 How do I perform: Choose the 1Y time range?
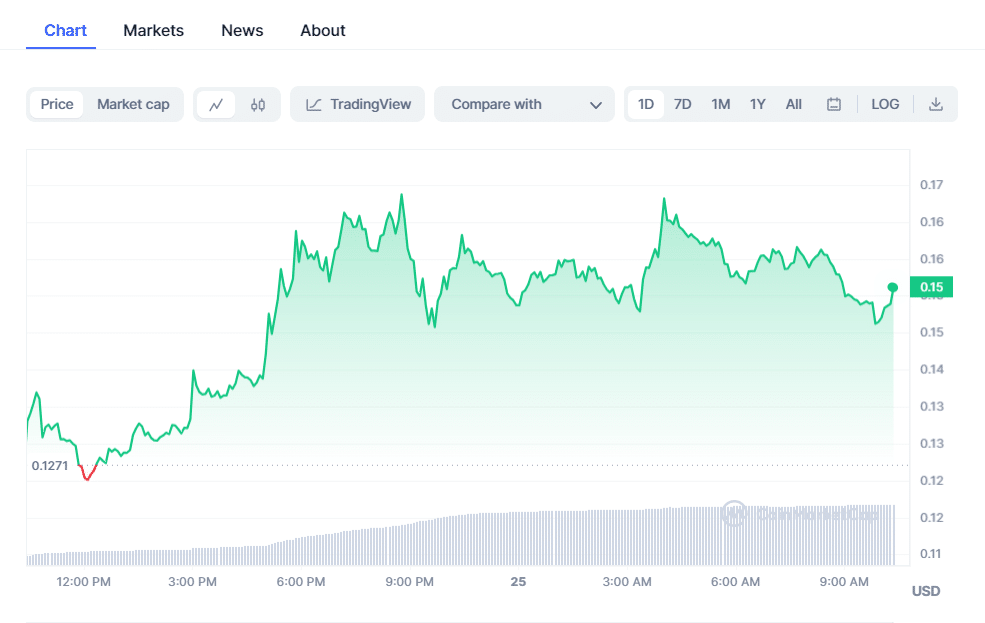point(758,104)
